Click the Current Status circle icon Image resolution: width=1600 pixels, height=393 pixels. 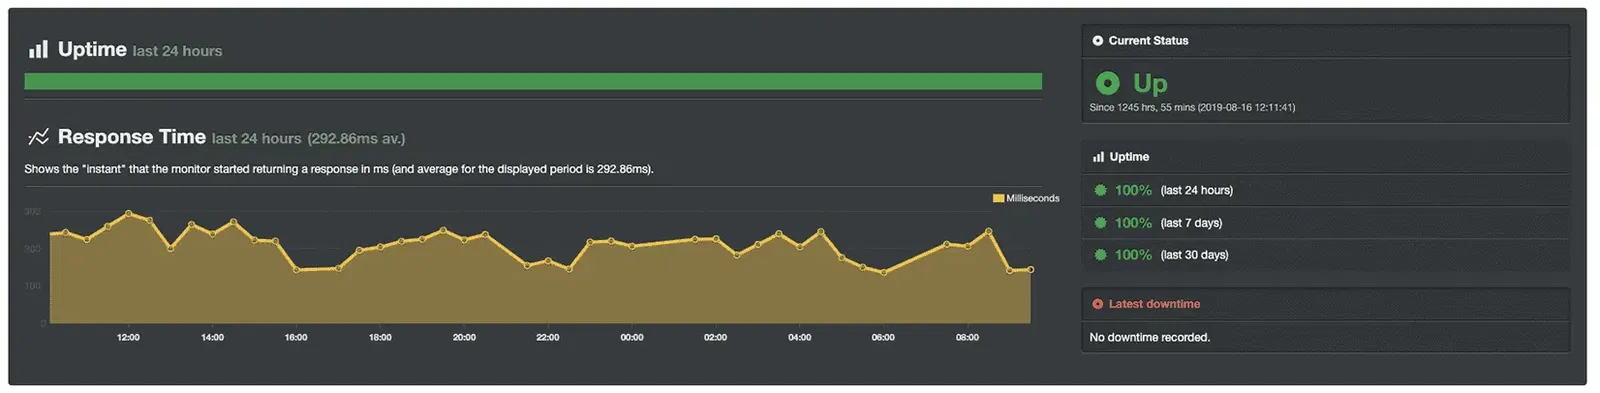click(1097, 41)
